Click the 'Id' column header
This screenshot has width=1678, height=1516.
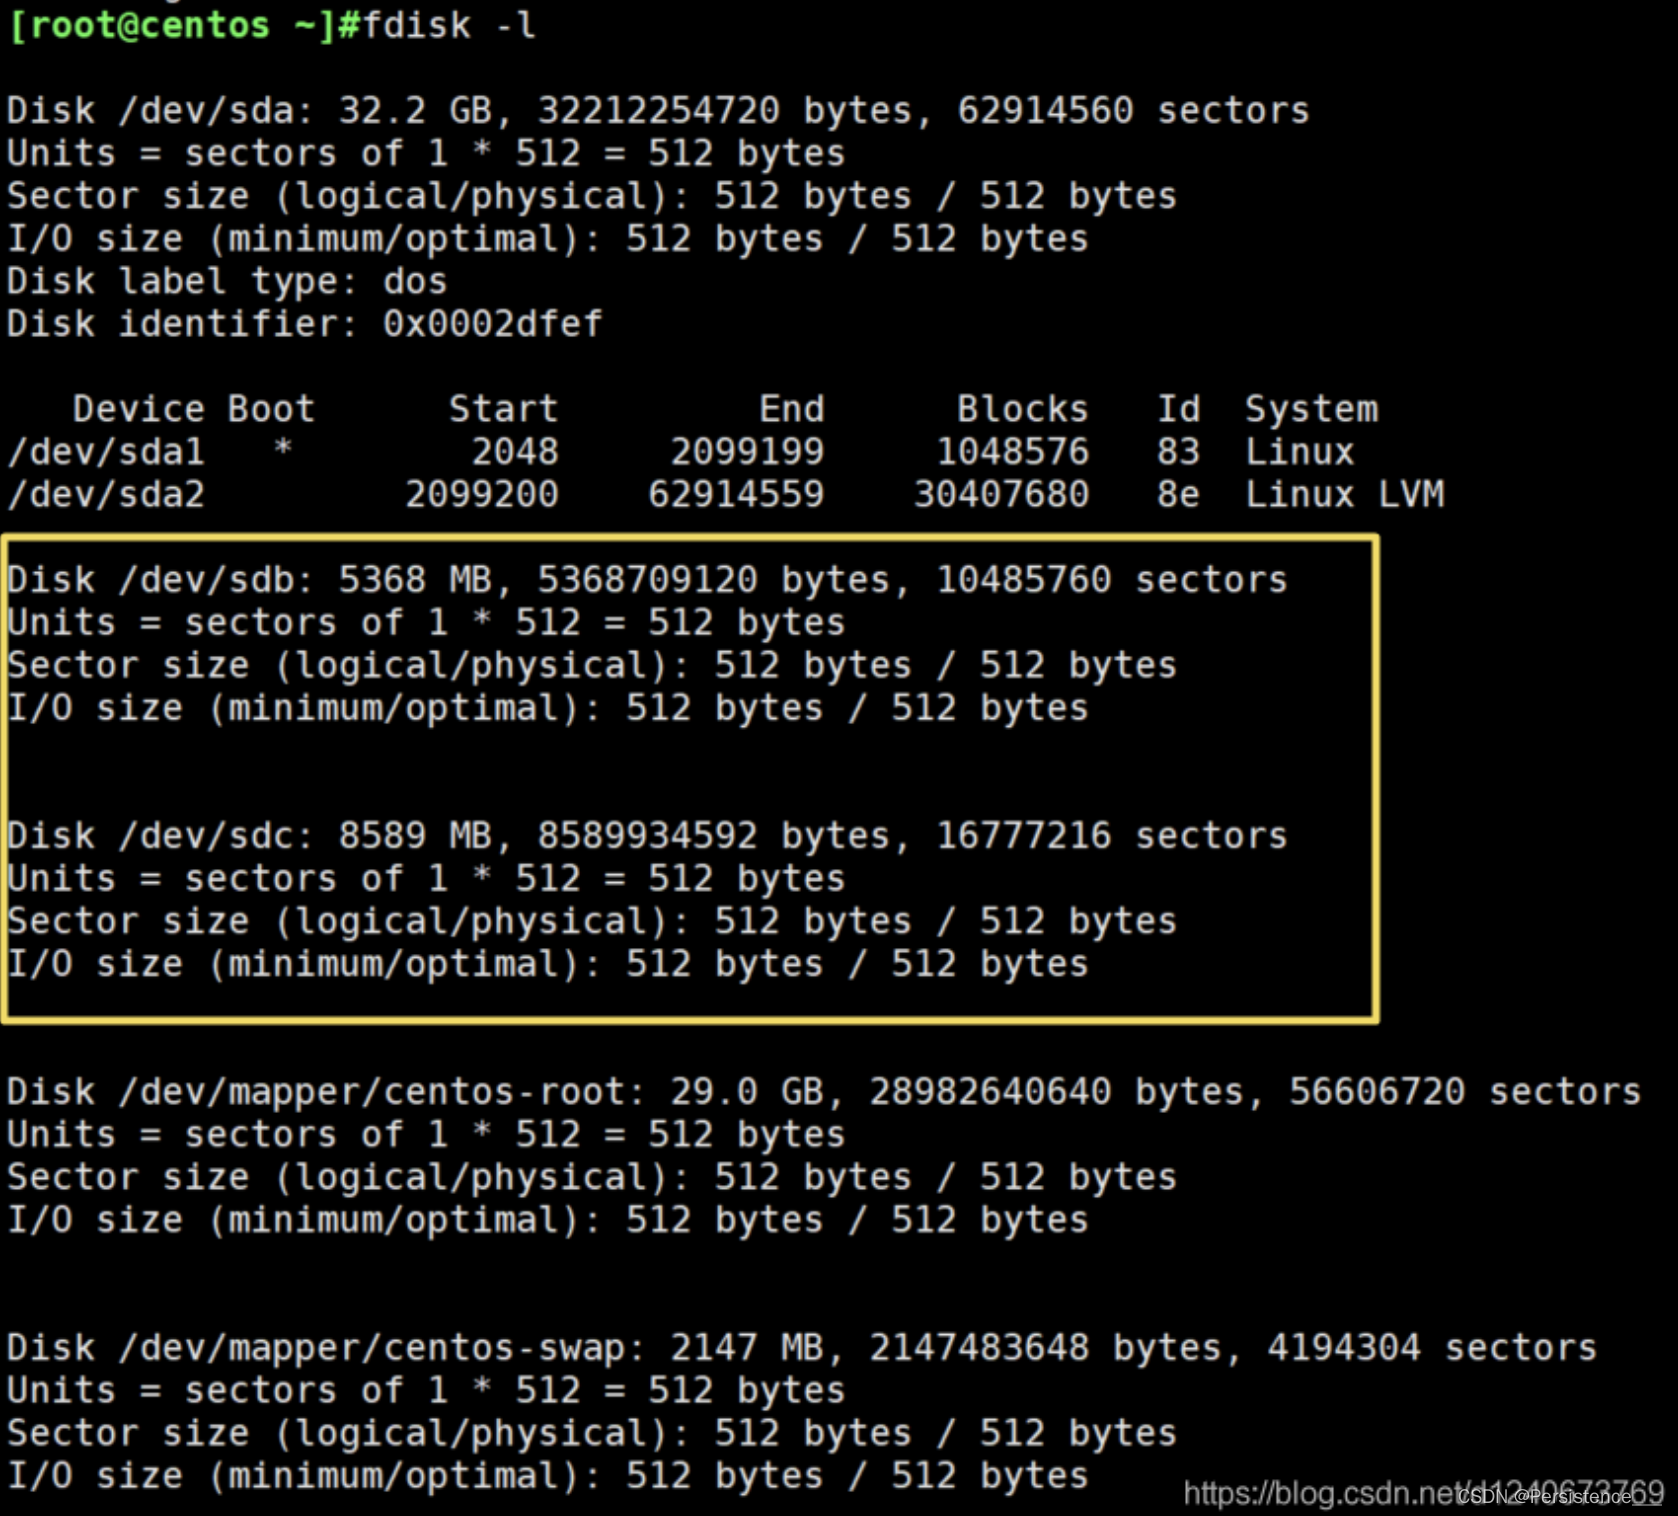pos(1178,409)
